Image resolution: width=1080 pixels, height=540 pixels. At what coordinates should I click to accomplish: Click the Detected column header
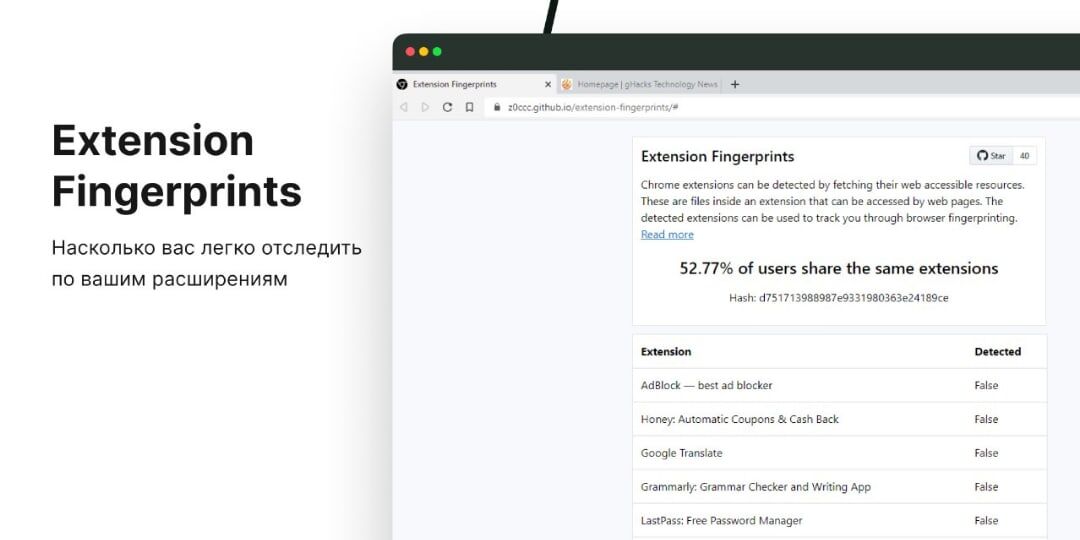997,352
